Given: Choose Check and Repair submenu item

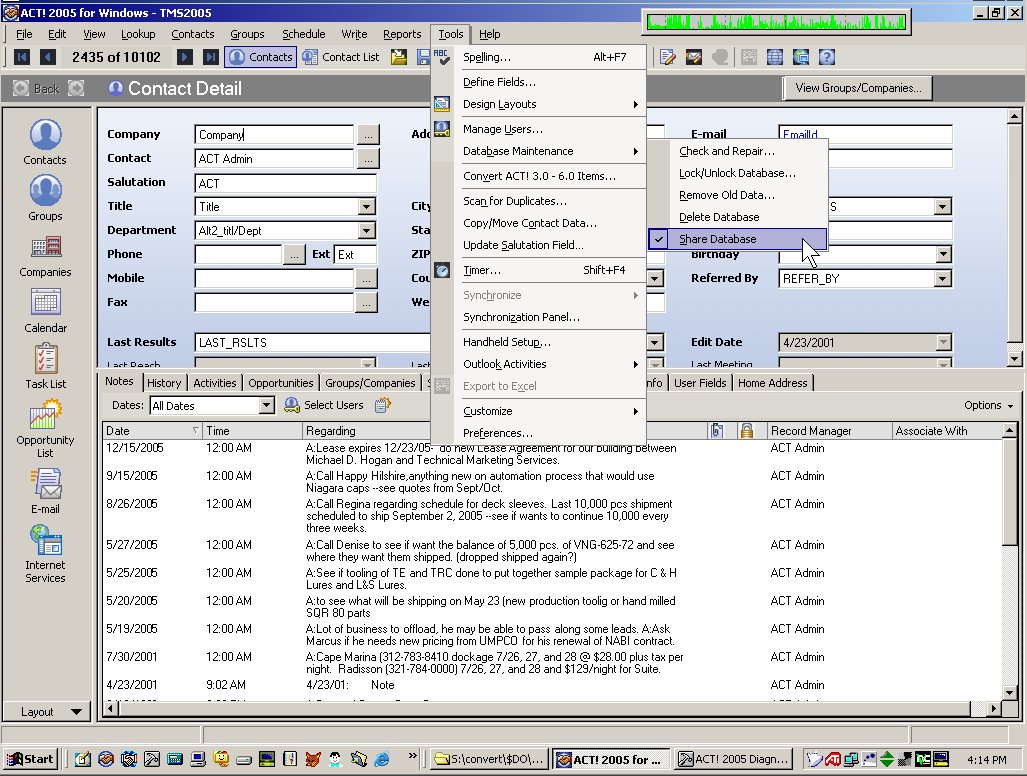Looking at the screenshot, I should 738,151.
